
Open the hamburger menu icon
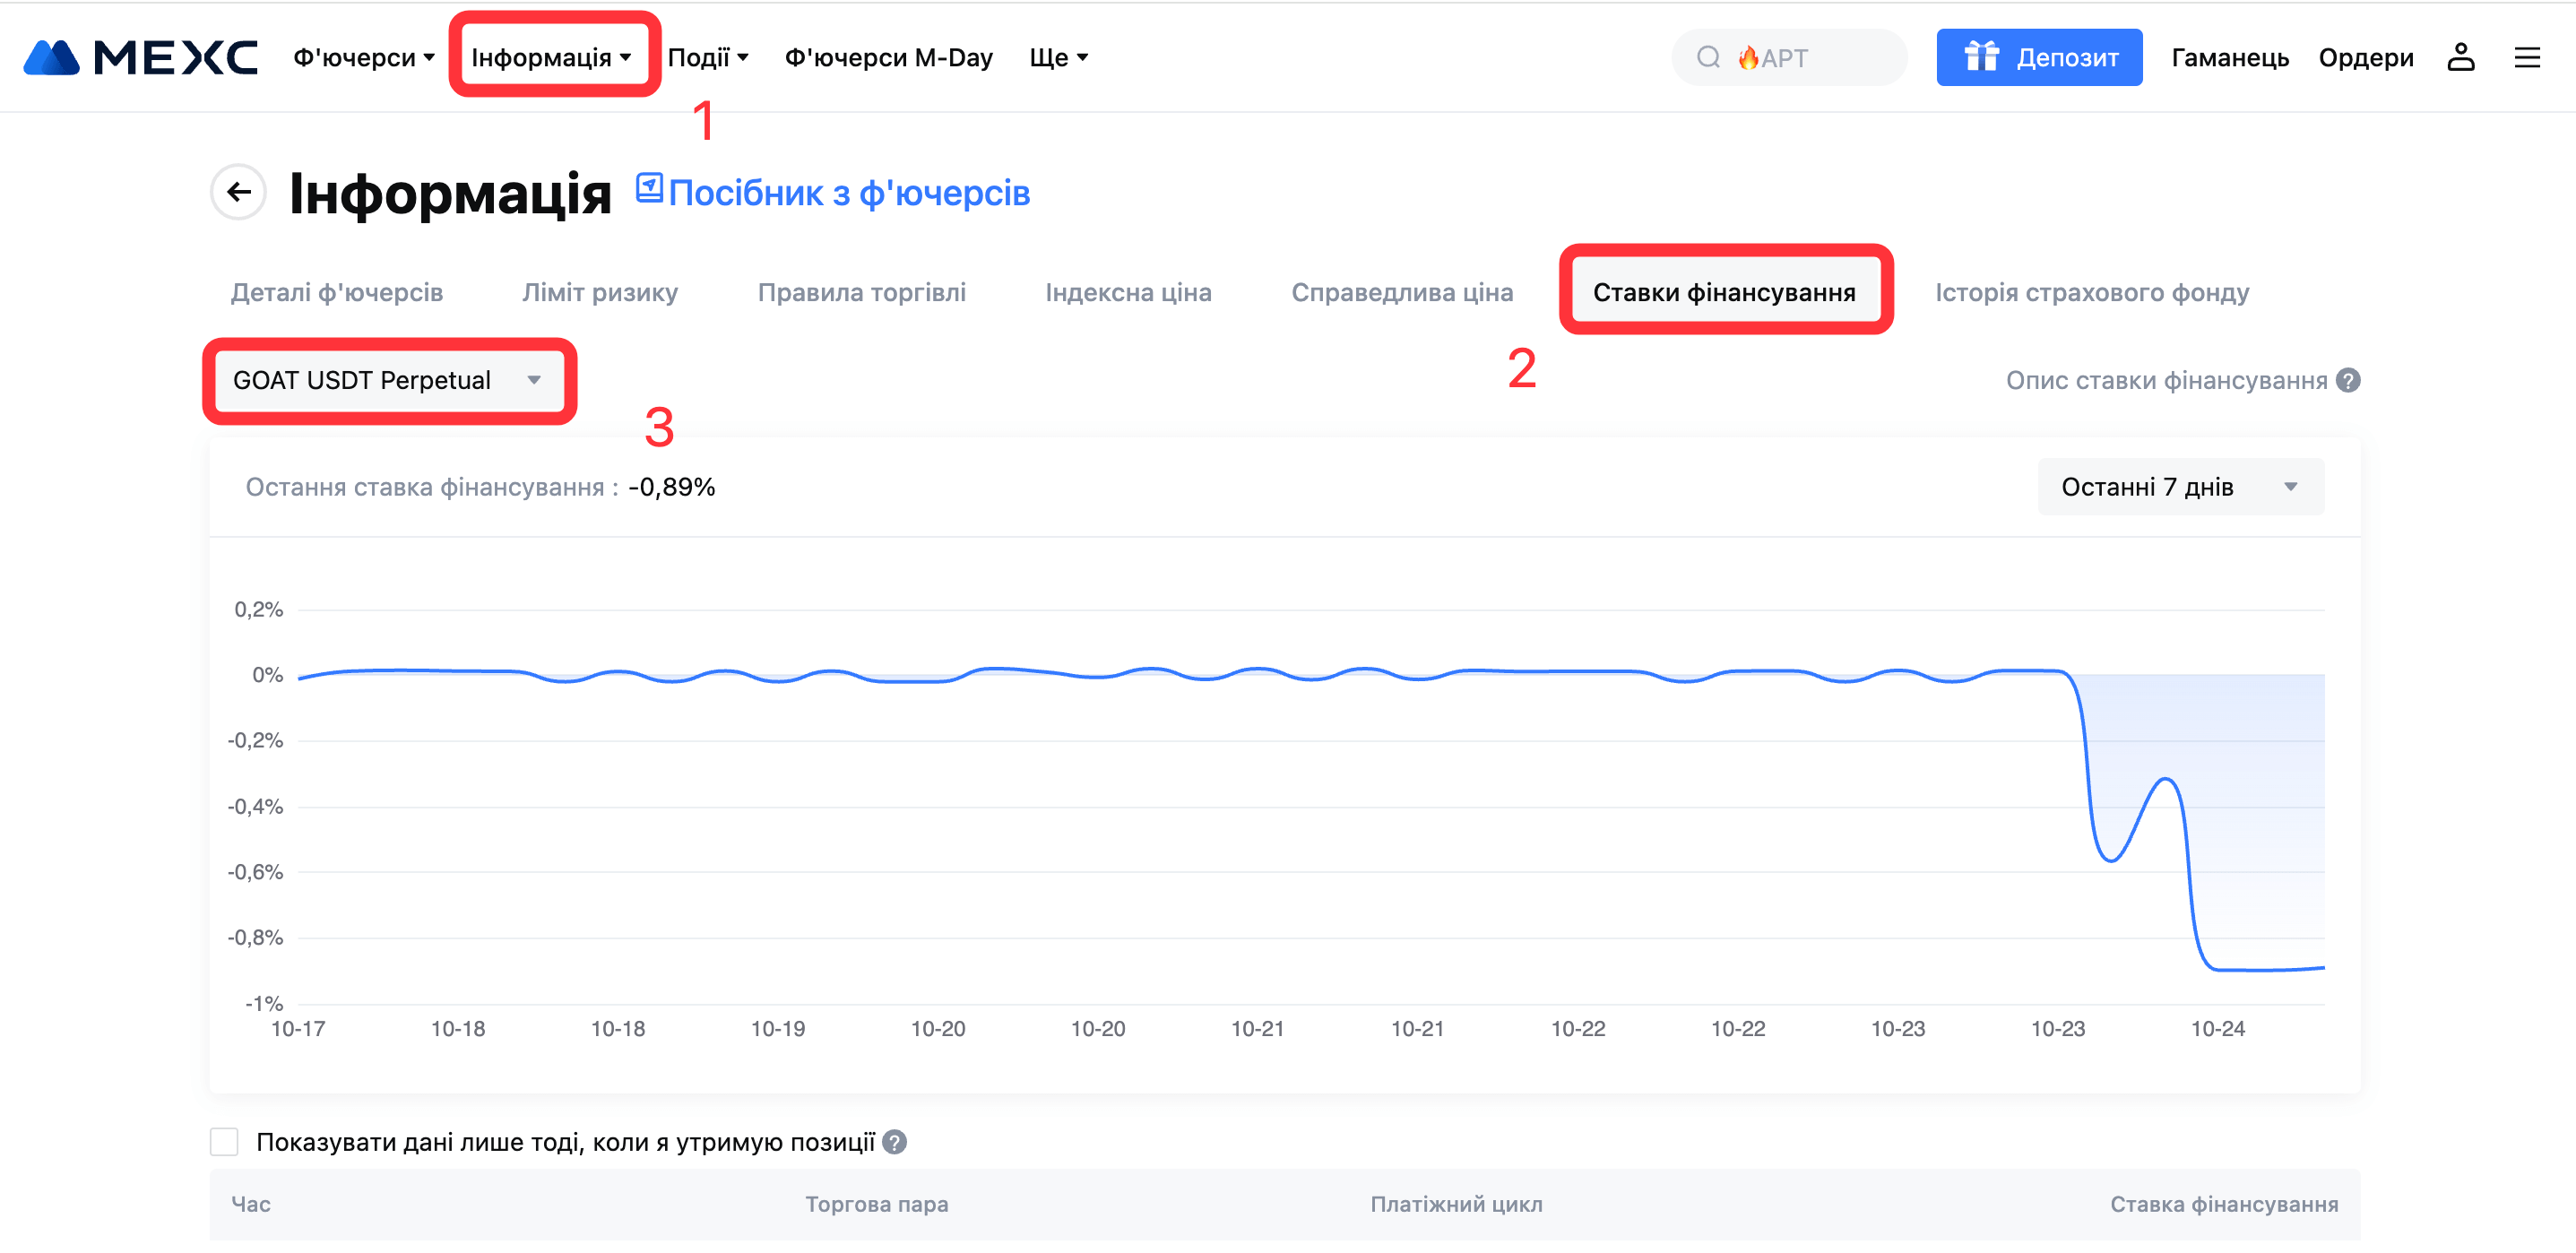2527,58
